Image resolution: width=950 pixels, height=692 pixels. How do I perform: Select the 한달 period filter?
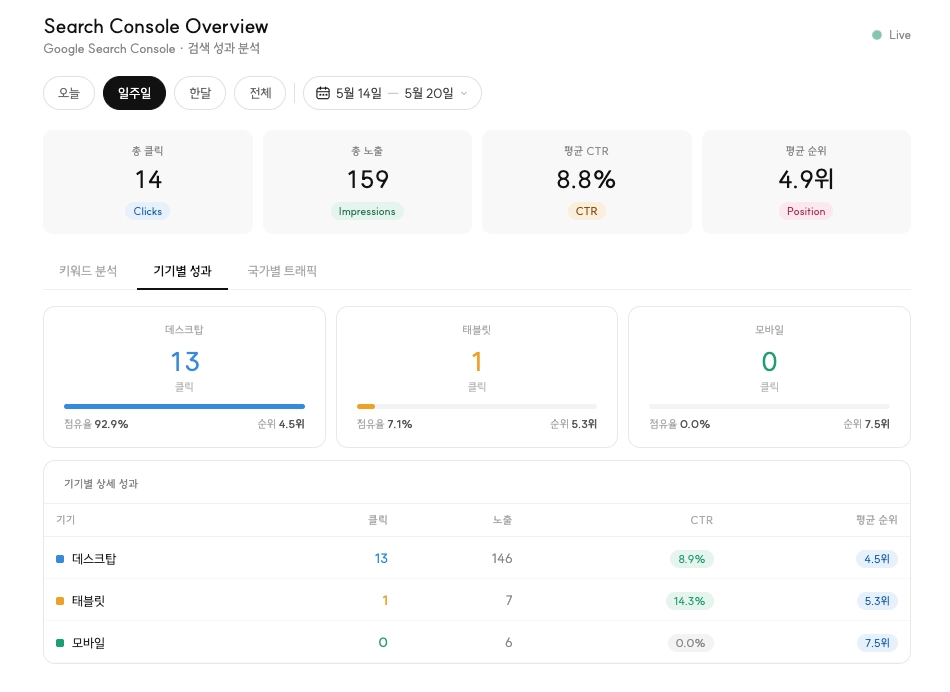tap(200, 93)
